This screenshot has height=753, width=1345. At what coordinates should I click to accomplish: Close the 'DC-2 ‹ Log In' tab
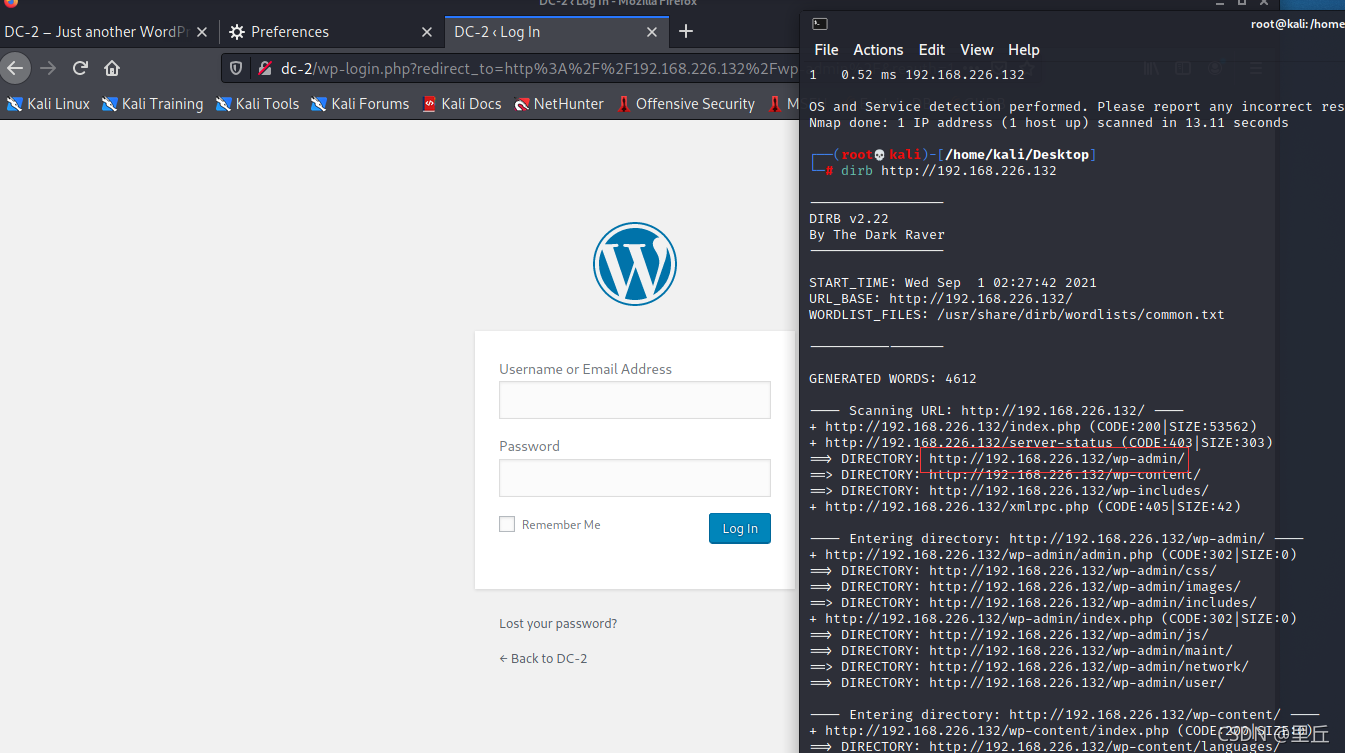point(652,32)
